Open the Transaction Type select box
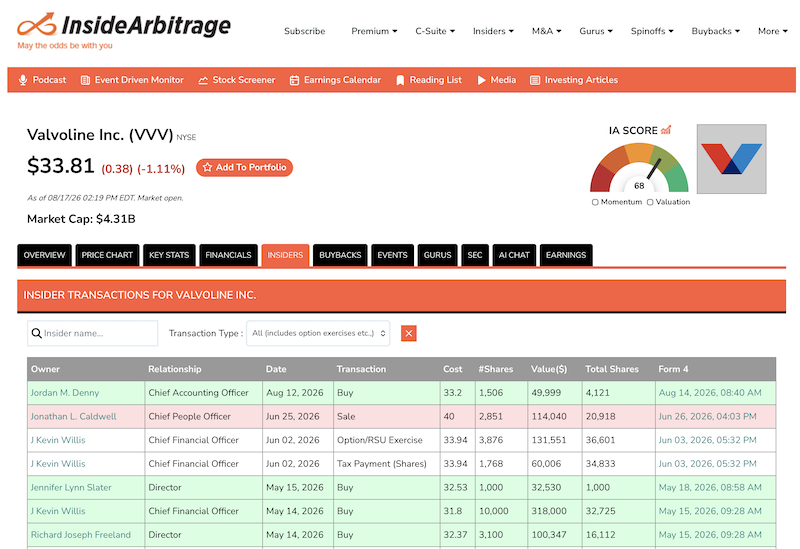Viewport: 800px width, 549px height. pyautogui.click(x=318, y=333)
